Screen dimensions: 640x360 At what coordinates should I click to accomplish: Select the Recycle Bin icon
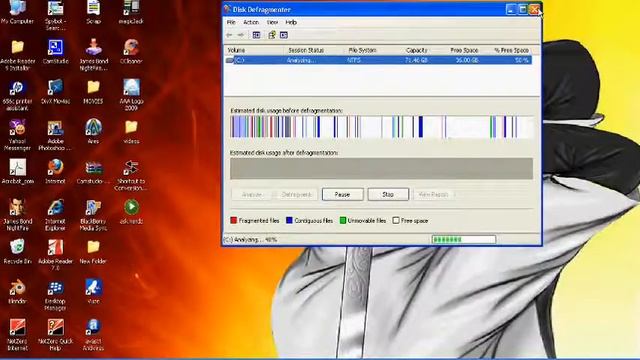(17, 251)
